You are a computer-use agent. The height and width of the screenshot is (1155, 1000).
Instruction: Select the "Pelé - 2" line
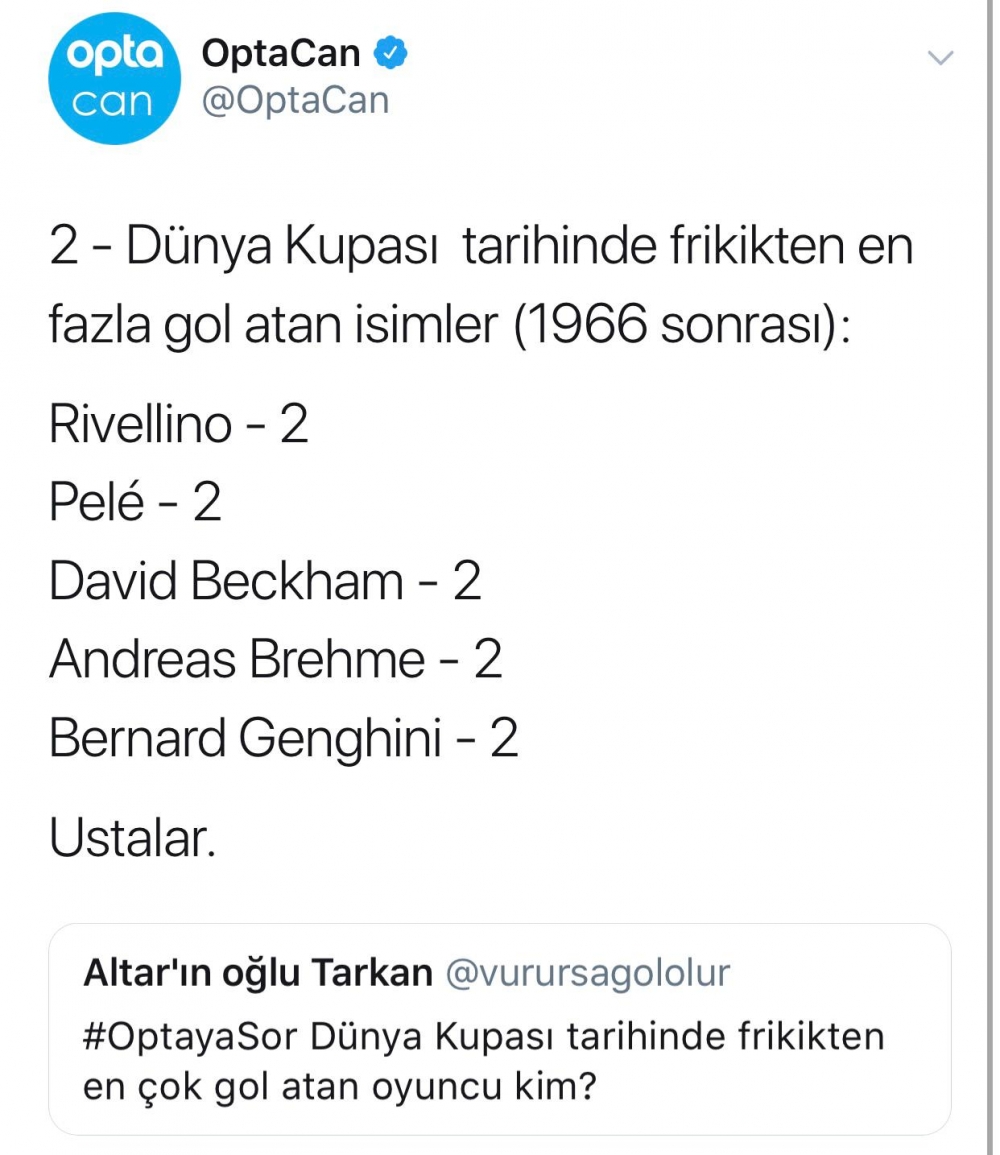[x=135, y=502]
